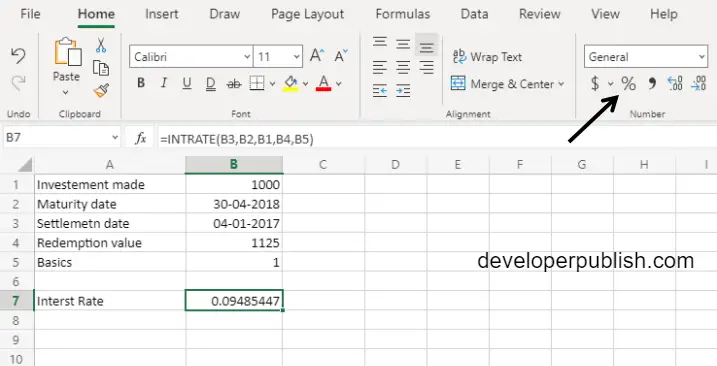Click Increase Font Size icon

[316, 56]
